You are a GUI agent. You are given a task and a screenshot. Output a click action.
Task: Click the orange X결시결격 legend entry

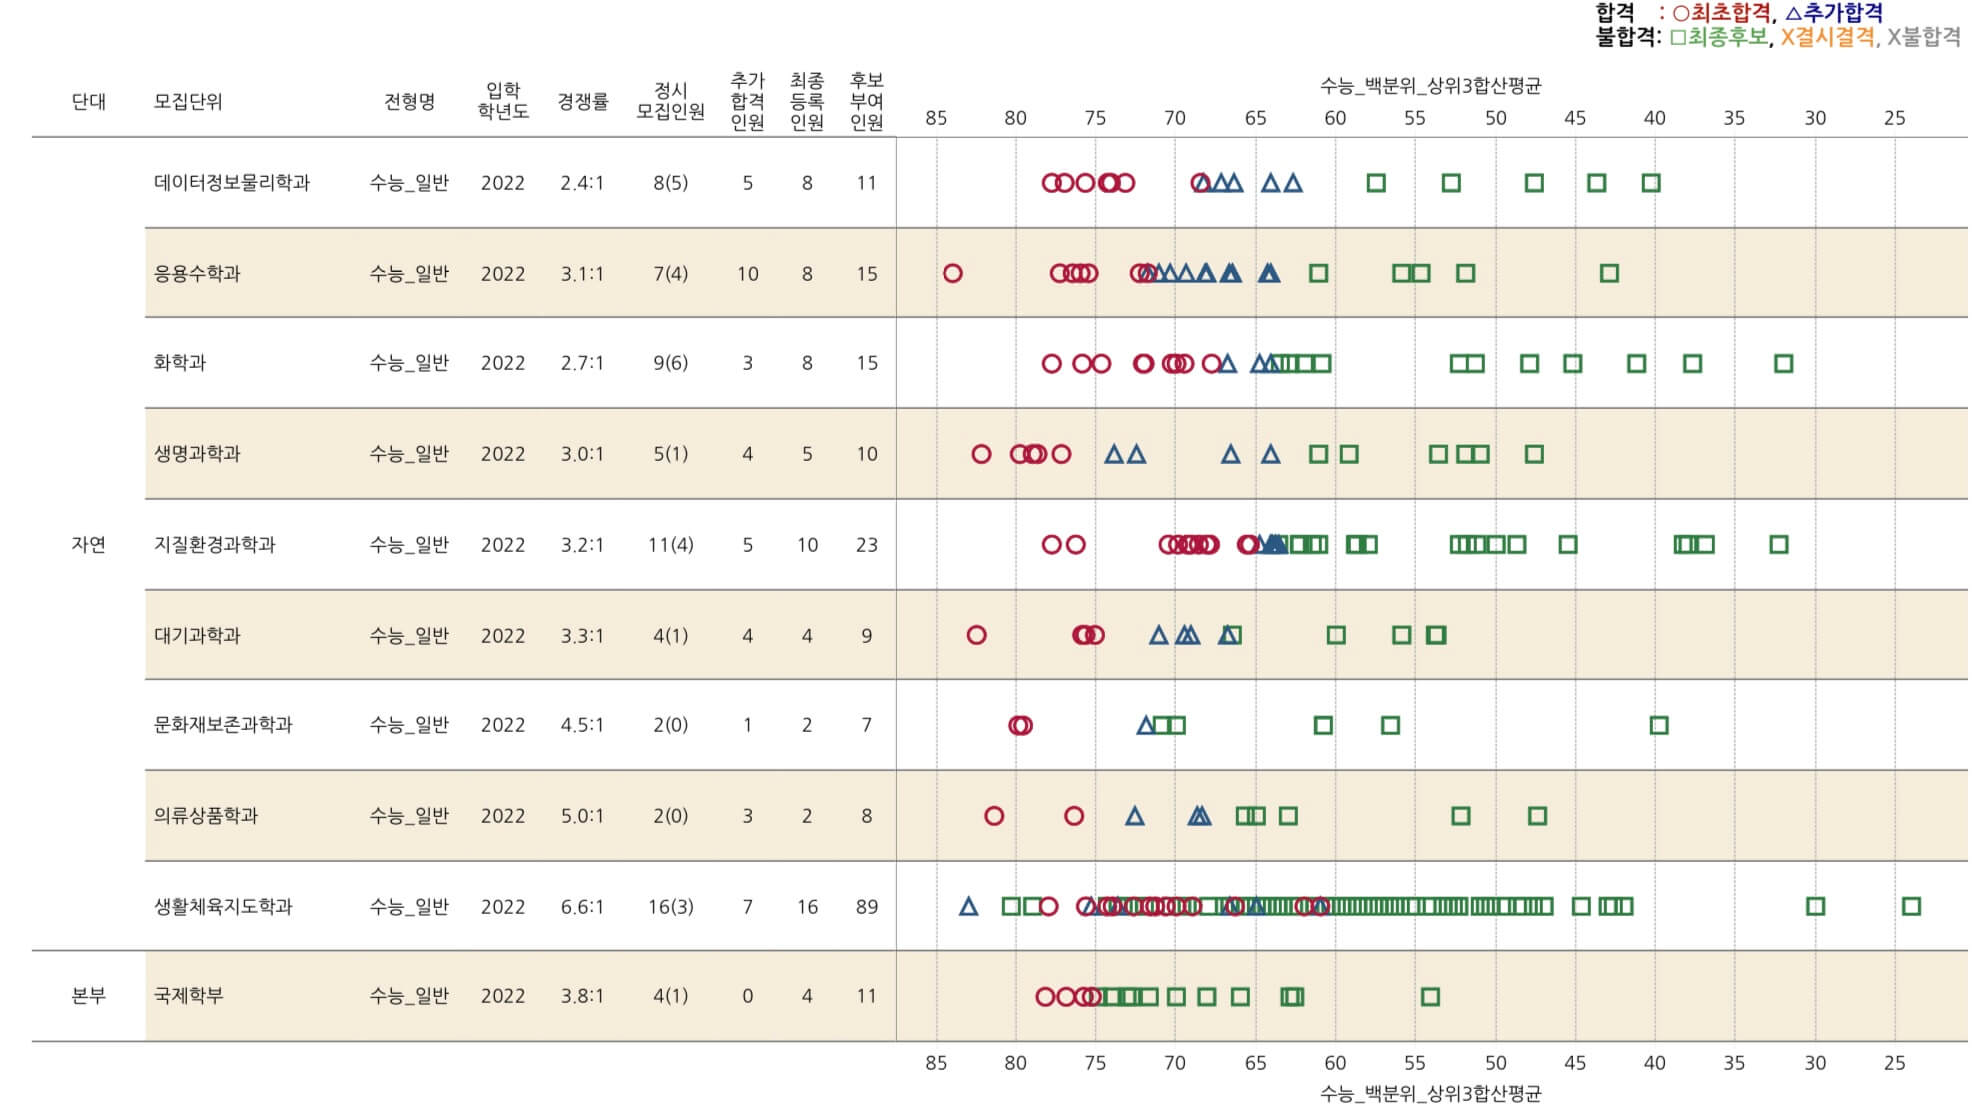(1828, 37)
